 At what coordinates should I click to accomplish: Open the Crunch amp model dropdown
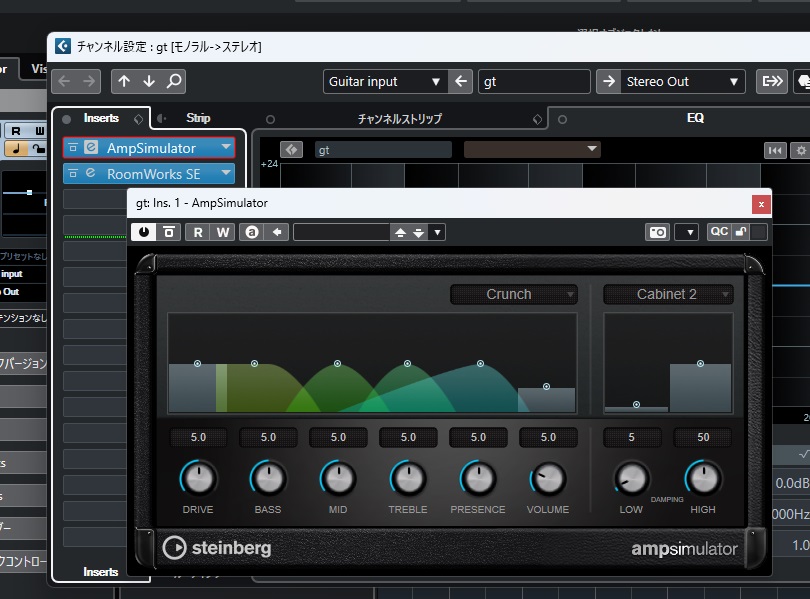click(x=513, y=294)
